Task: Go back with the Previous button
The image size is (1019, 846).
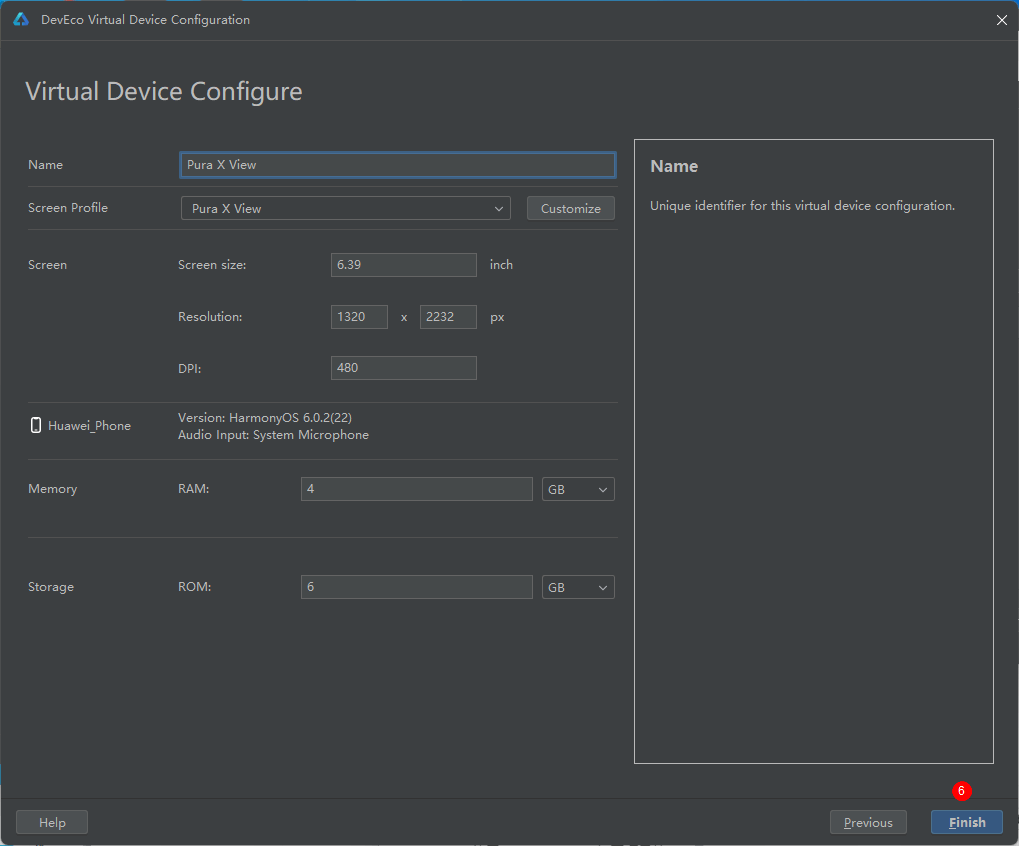Action: click(868, 823)
